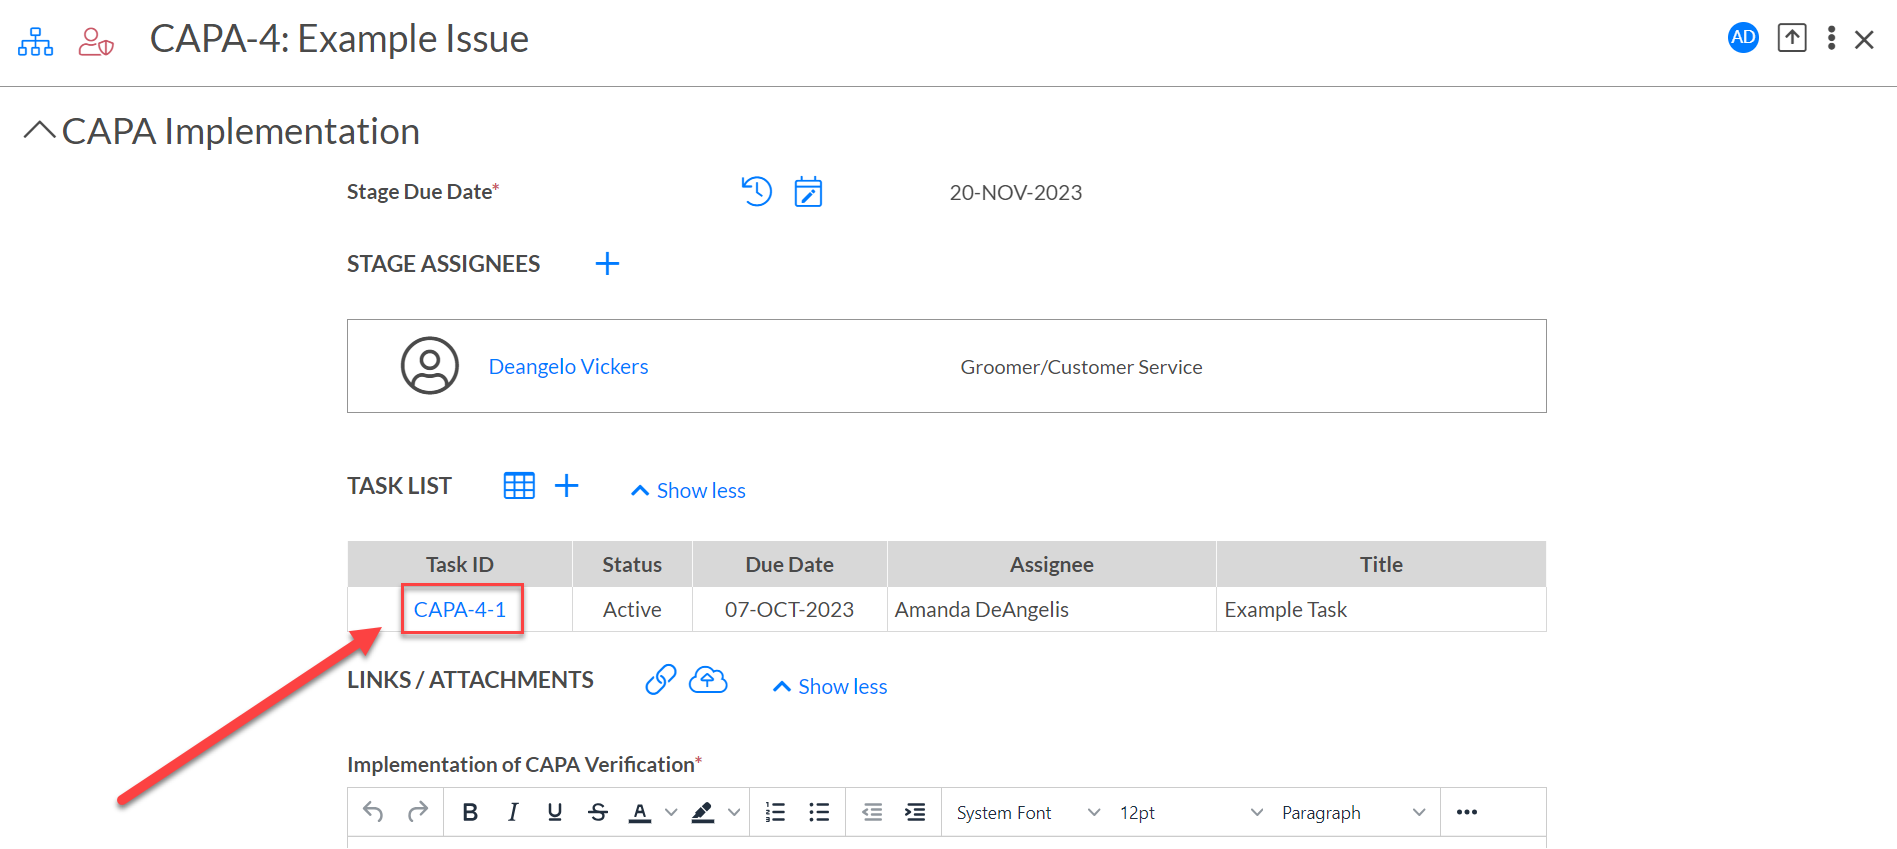Redo the last edit in editor
This screenshot has height=849, width=1897.
coord(418,812)
